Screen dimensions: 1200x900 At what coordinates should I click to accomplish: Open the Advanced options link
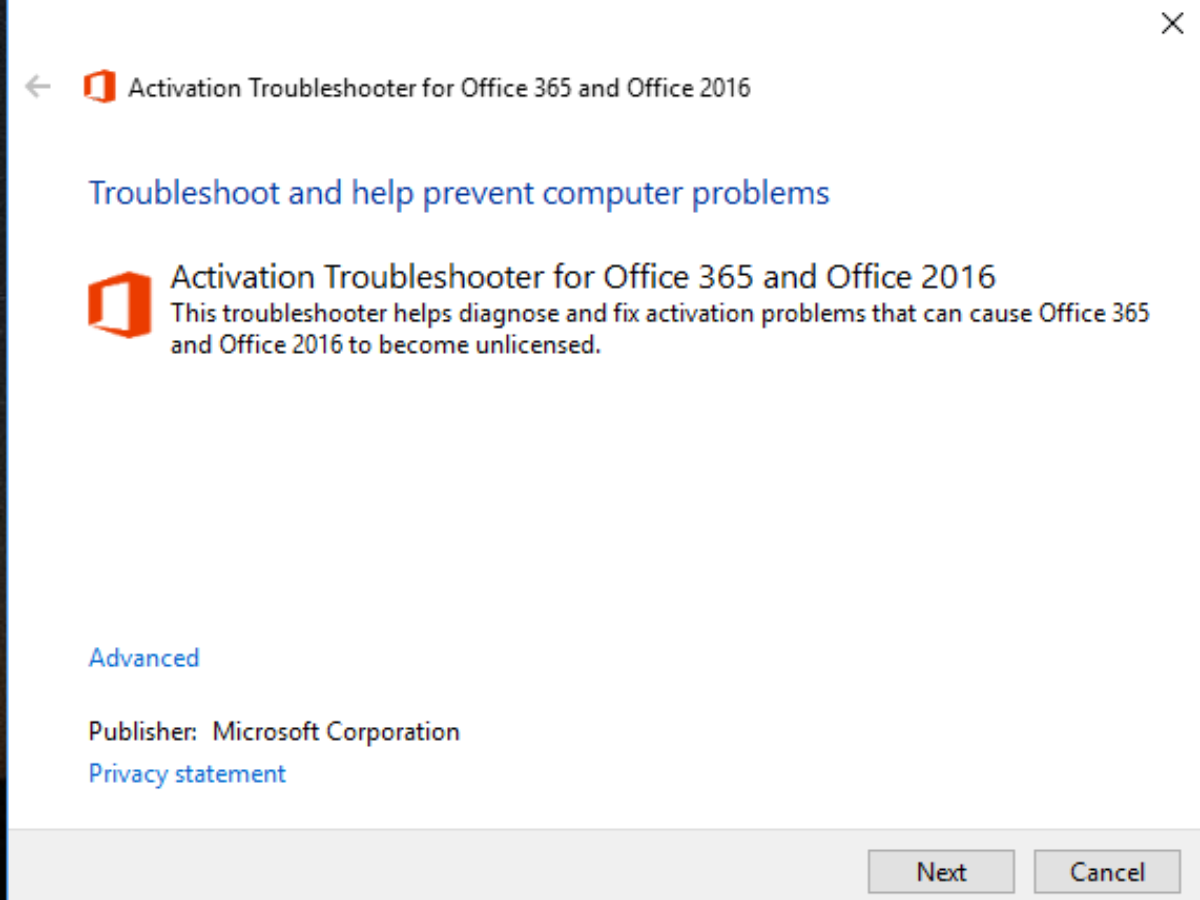tap(144, 658)
